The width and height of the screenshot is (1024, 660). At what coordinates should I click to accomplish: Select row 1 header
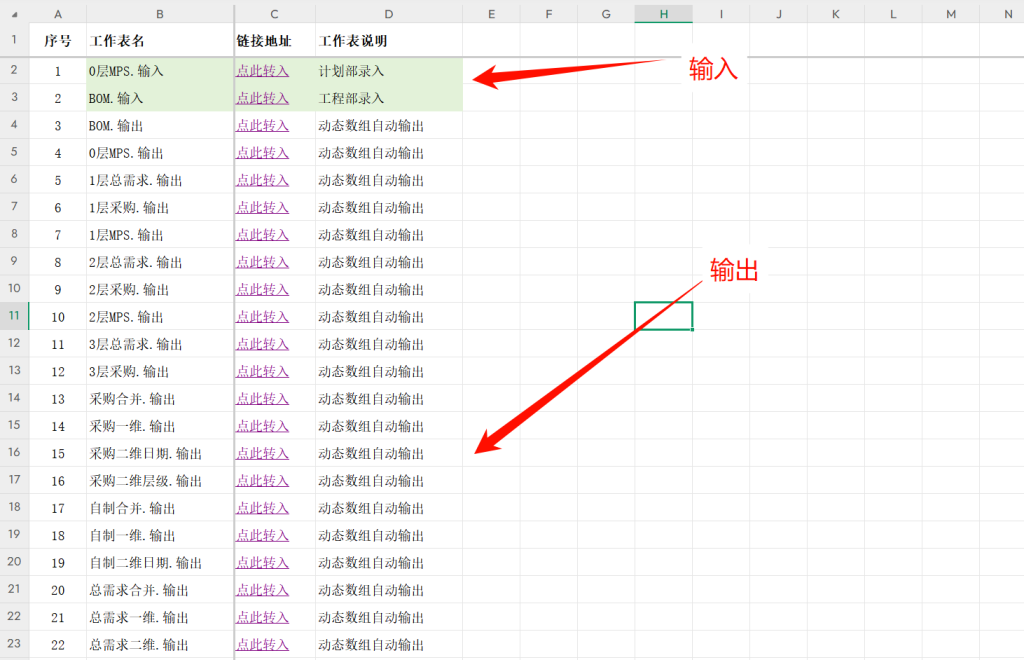point(14,40)
